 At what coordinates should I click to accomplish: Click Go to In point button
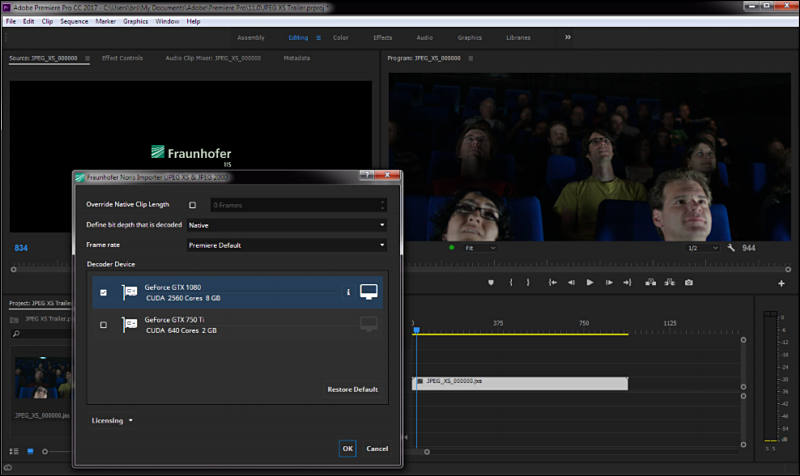(x=553, y=282)
